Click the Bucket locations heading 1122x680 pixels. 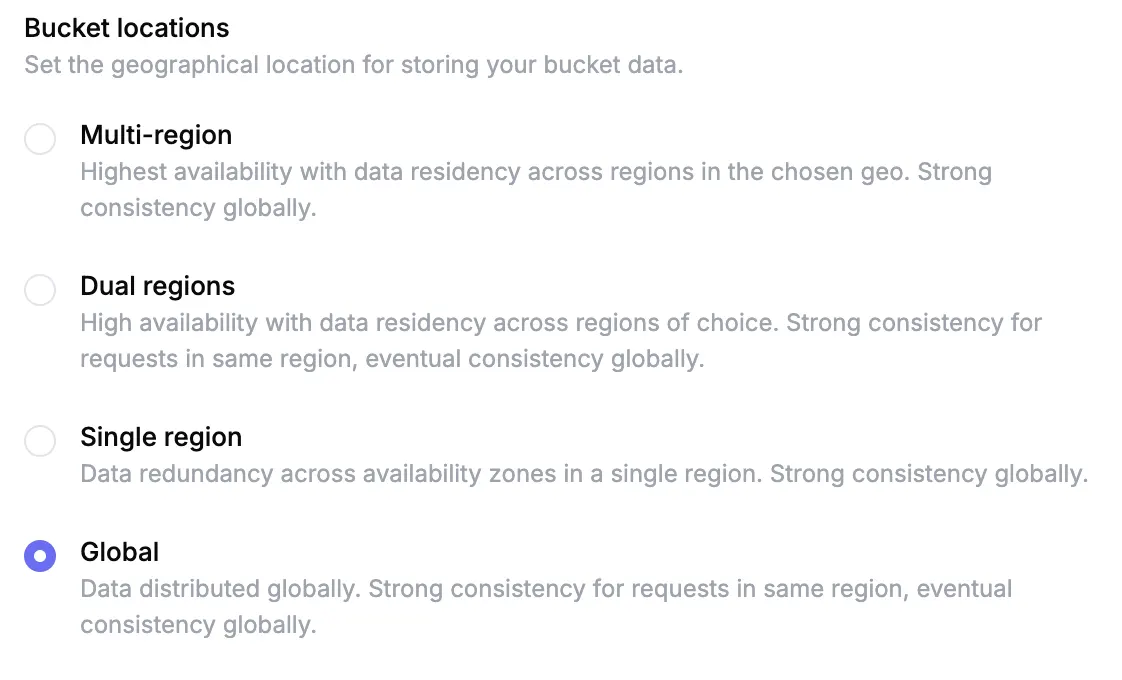click(128, 28)
